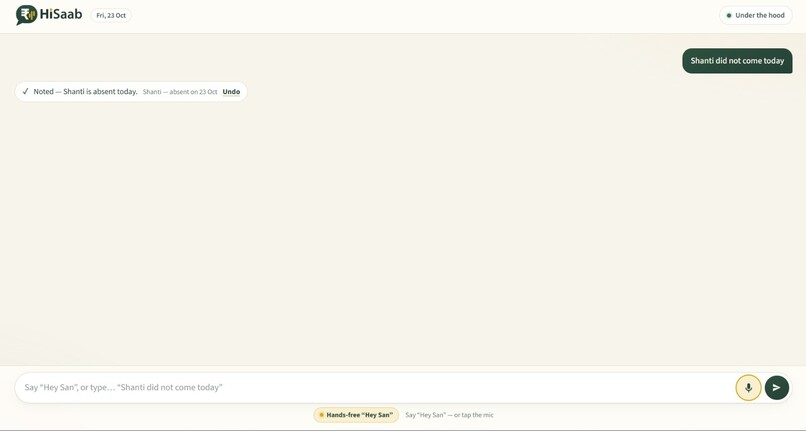Screen dimensions: 806x431
Task: Tap the microphone button
Action: click(748, 388)
